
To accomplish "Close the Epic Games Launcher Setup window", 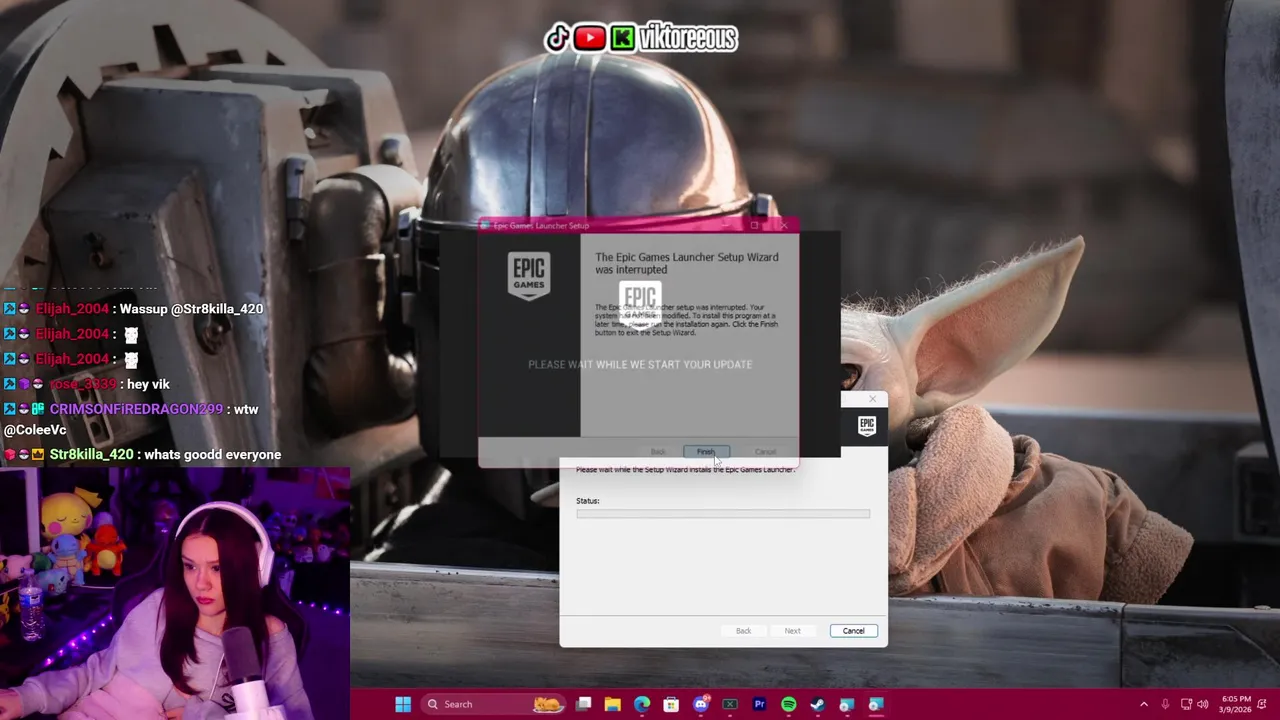I will point(784,225).
